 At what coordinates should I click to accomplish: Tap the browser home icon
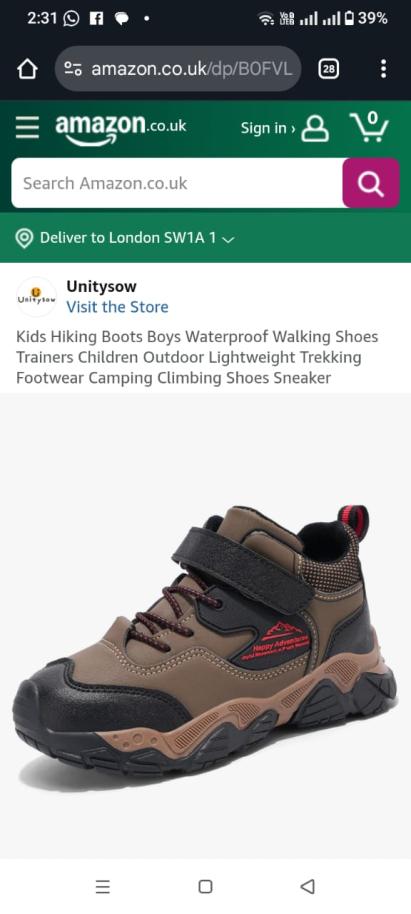click(x=27, y=69)
